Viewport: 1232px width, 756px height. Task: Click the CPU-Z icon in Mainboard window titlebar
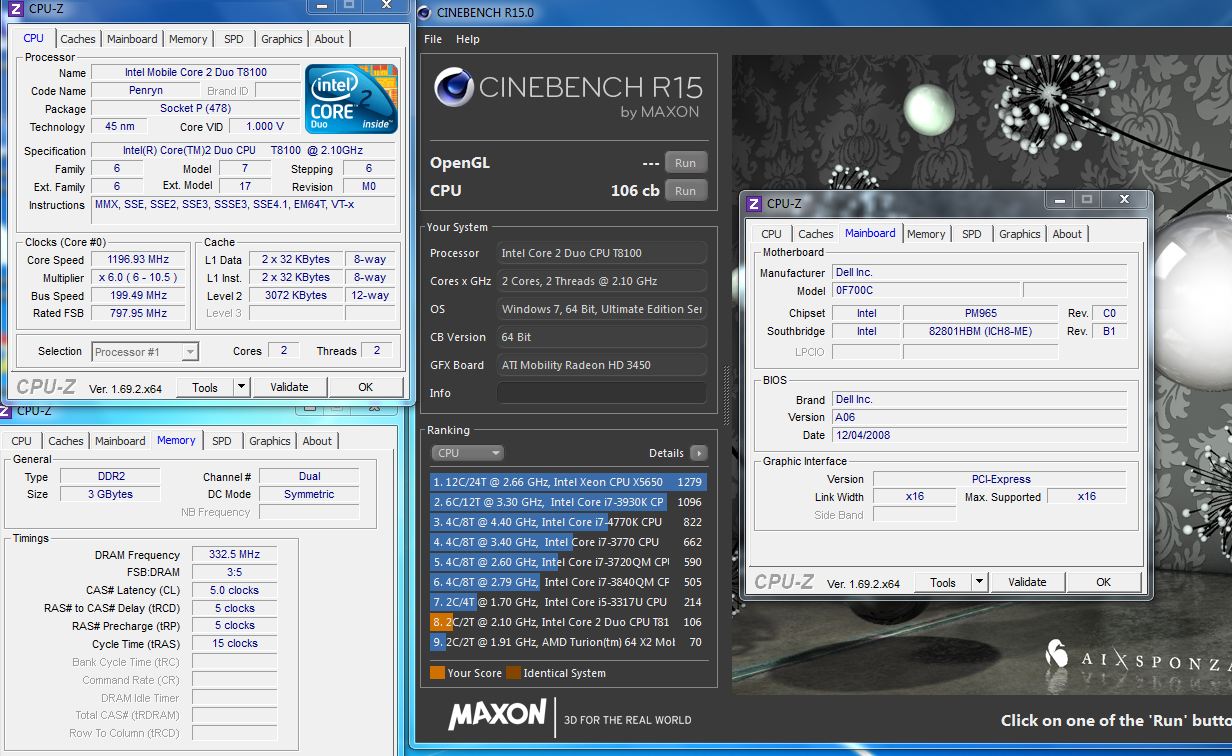[x=755, y=203]
